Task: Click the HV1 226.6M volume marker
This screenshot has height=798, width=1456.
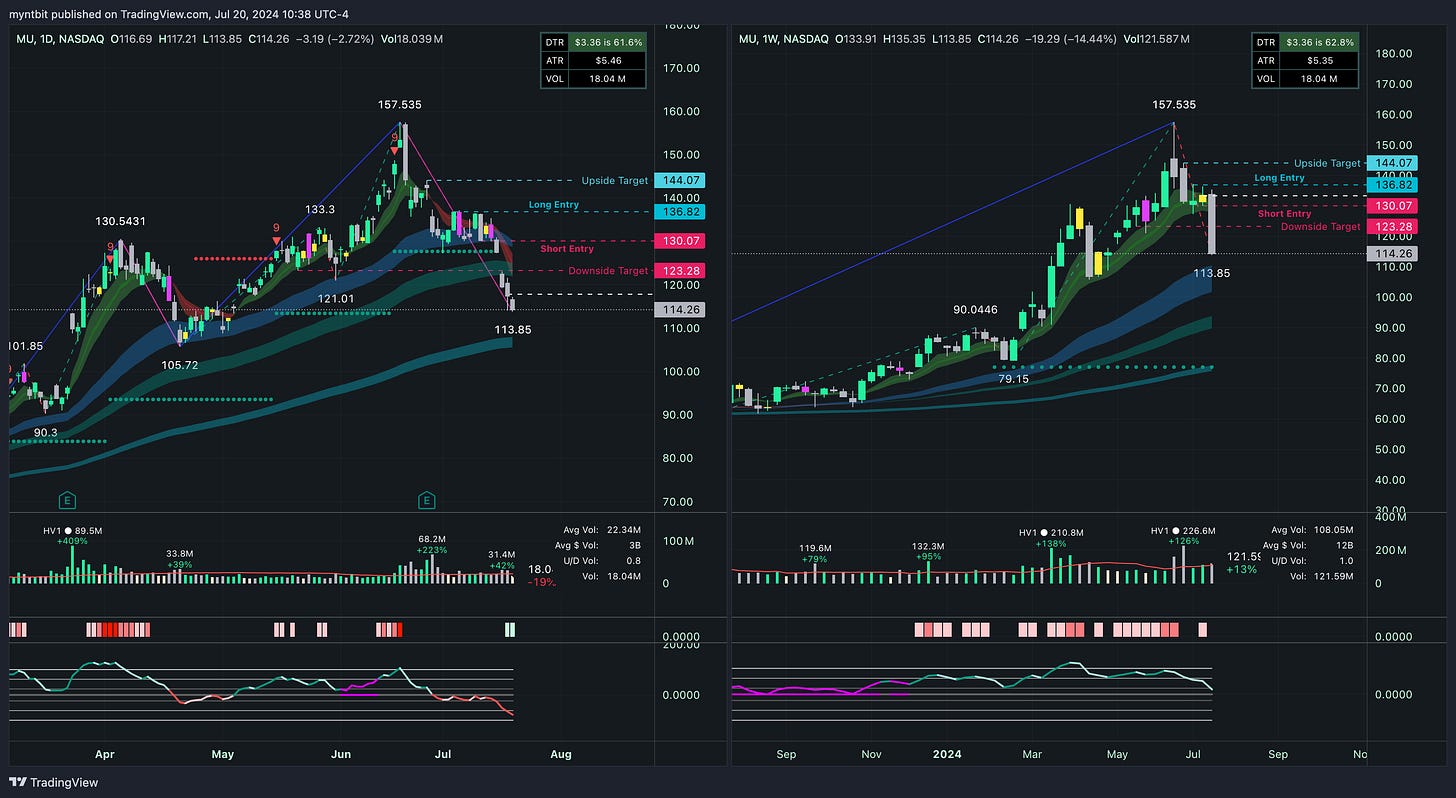Action: pyautogui.click(x=1182, y=532)
